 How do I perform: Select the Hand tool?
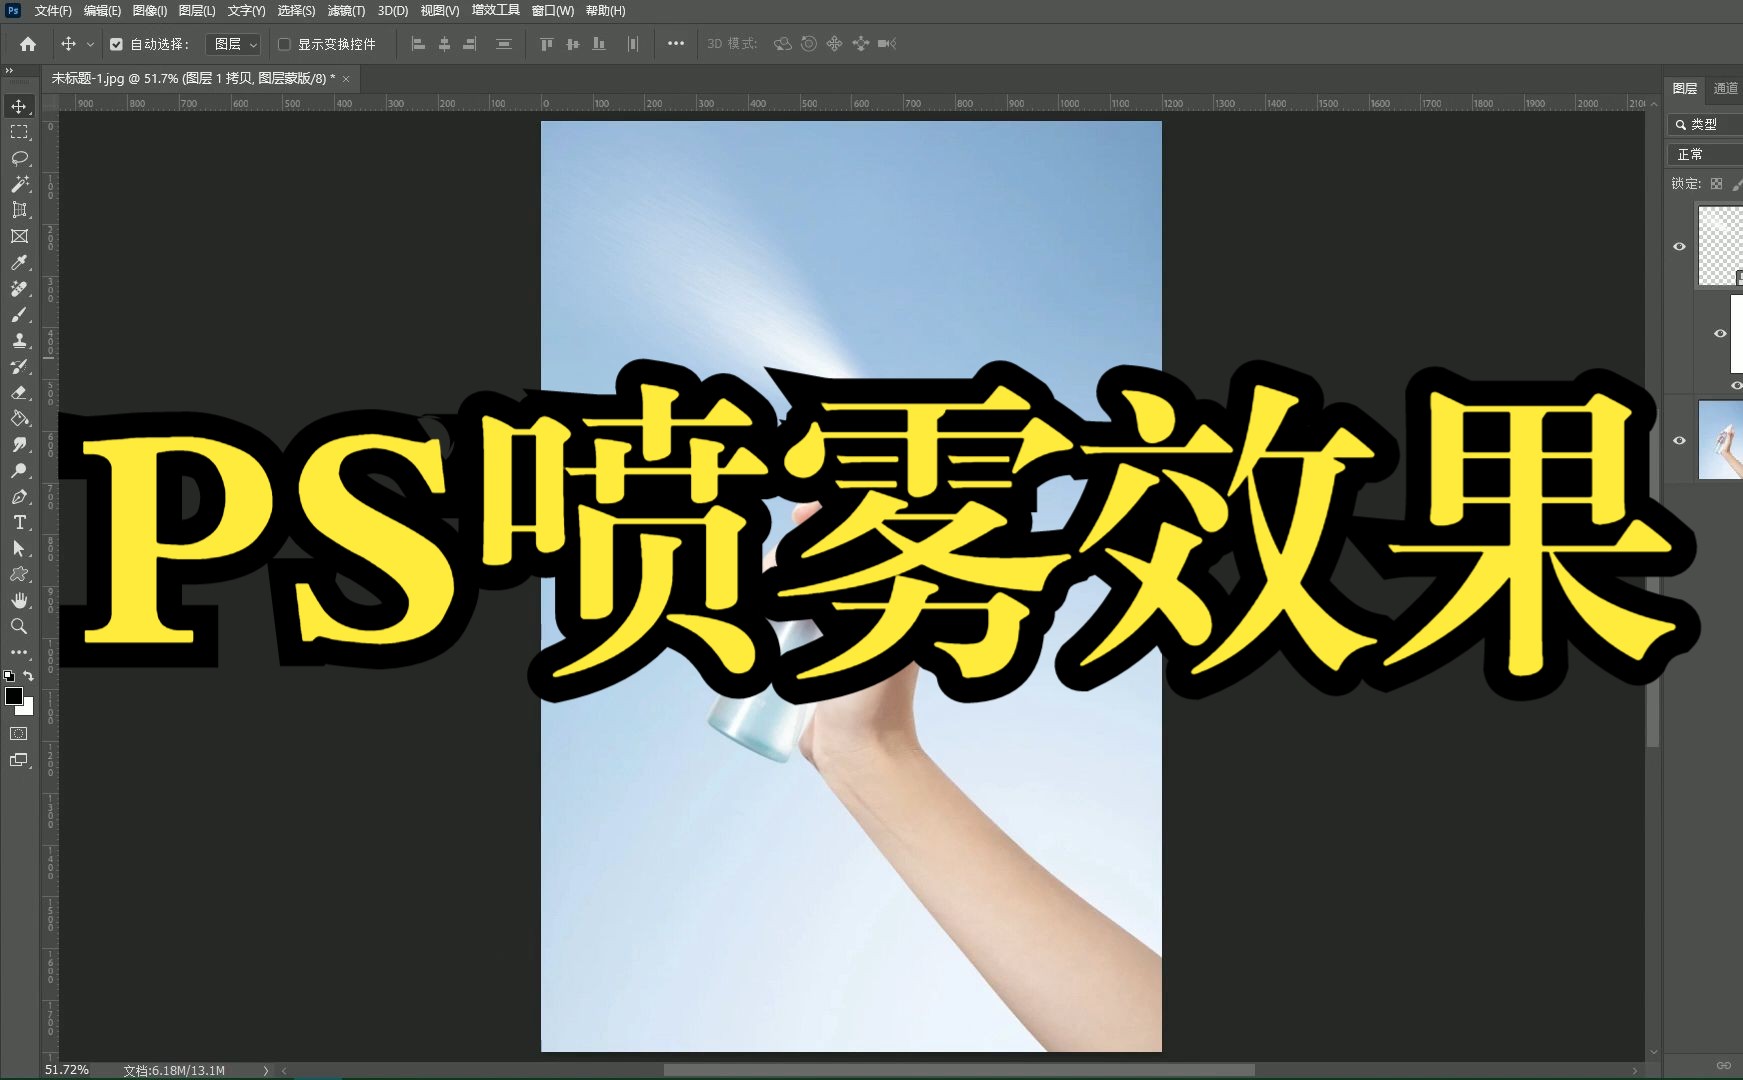point(19,601)
